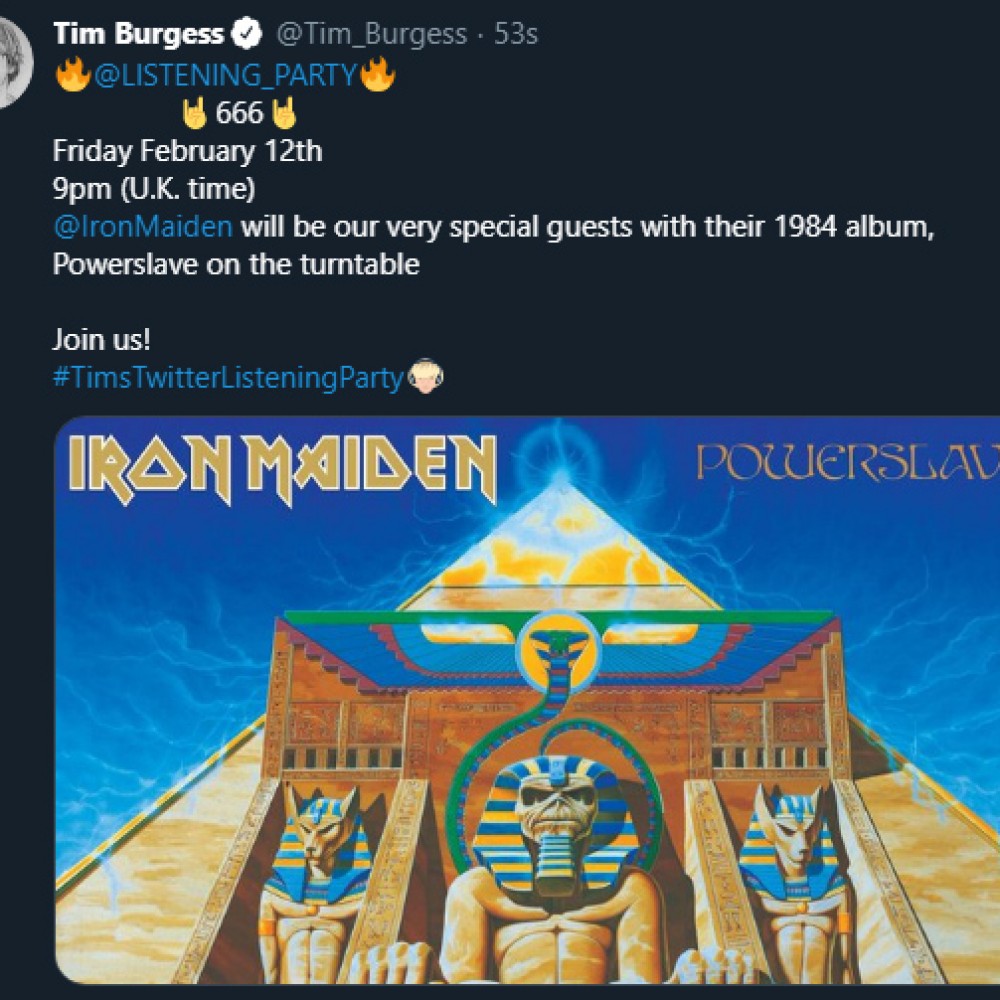This screenshot has width=1000, height=1000.
Task: Click the rock-horns emoji left of 666
Action: click(x=195, y=113)
